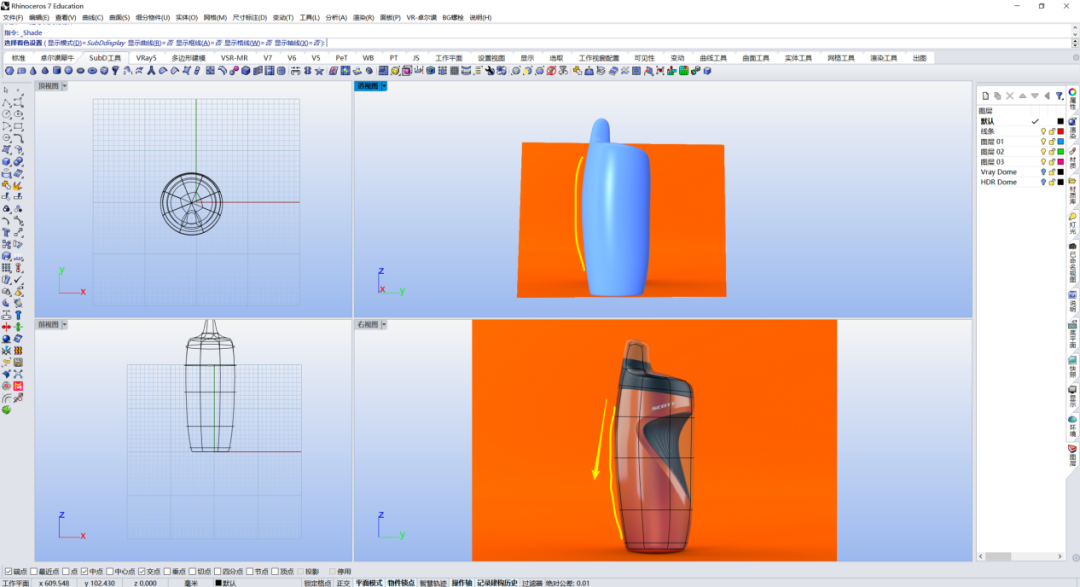
Task: Toggle the 中点 osnap checkbox
Action: pos(84,571)
